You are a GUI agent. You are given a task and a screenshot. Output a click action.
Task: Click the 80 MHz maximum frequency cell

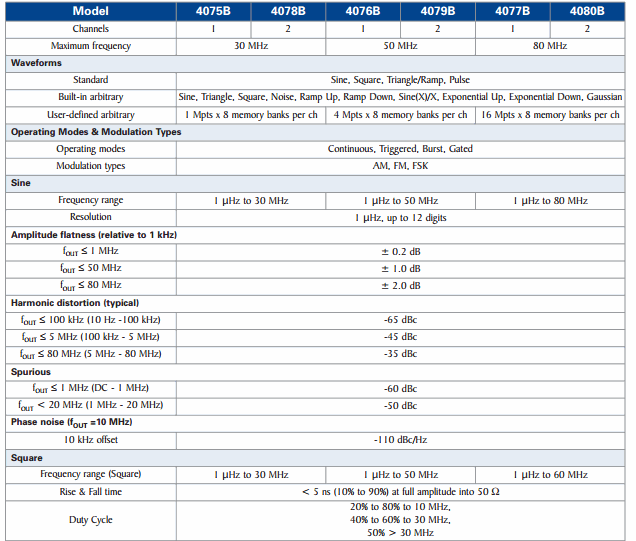coord(549,46)
